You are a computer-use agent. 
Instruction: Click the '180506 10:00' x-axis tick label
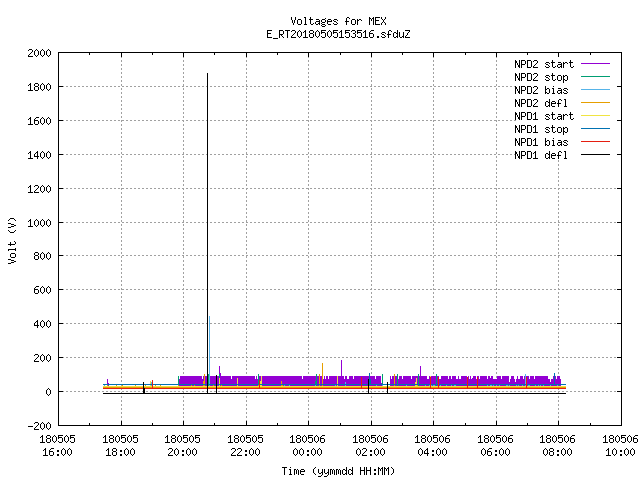(620, 446)
